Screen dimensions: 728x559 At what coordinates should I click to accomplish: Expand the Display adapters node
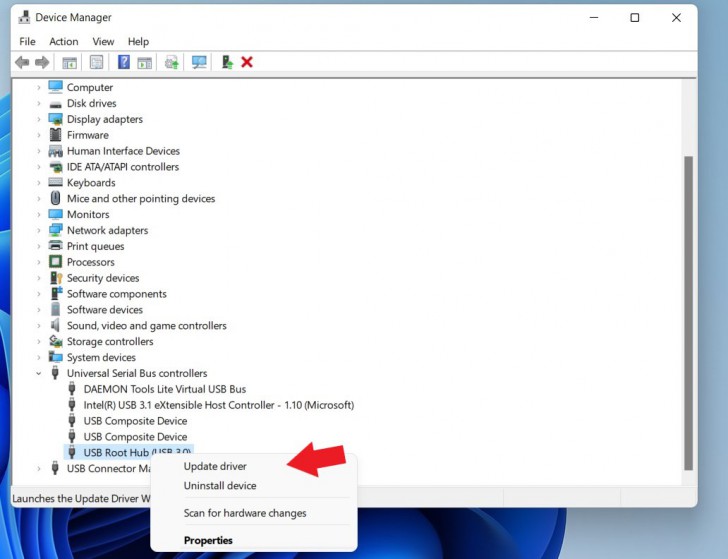click(x=39, y=119)
